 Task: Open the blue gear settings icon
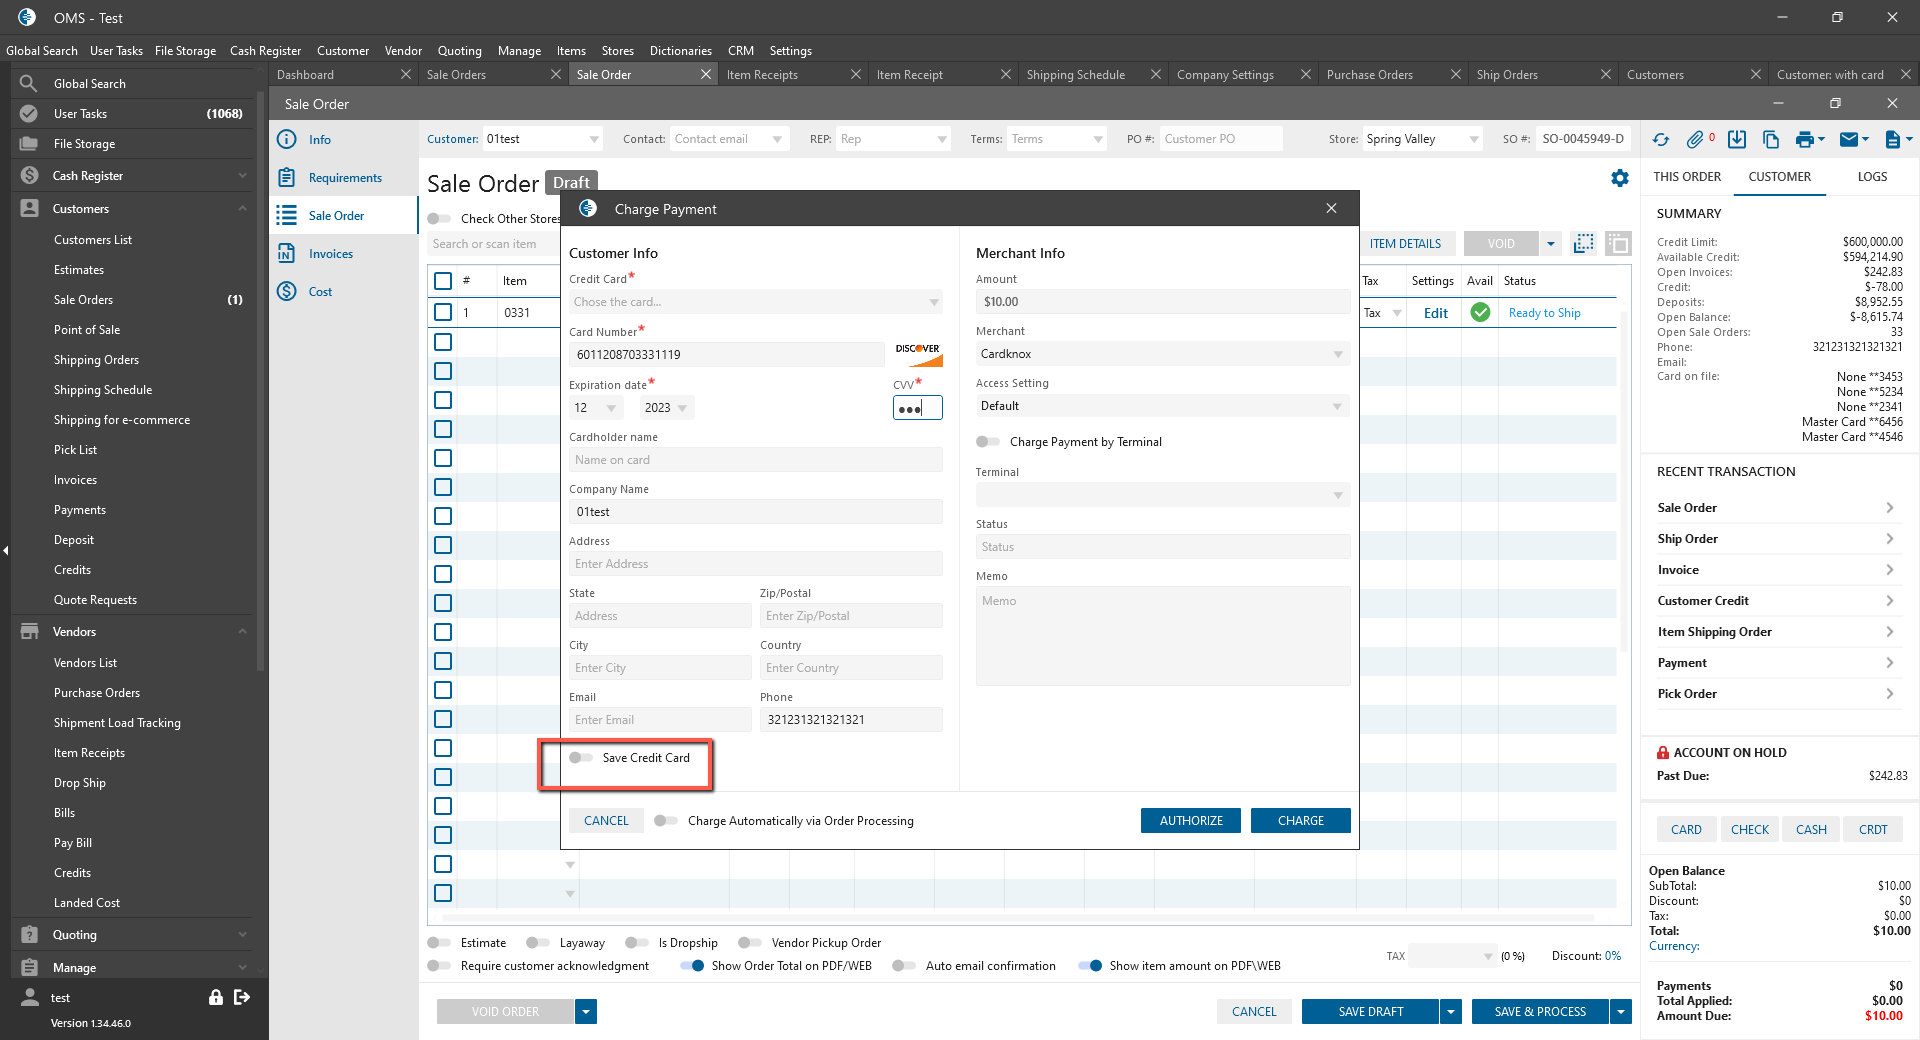coord(1620,178)
